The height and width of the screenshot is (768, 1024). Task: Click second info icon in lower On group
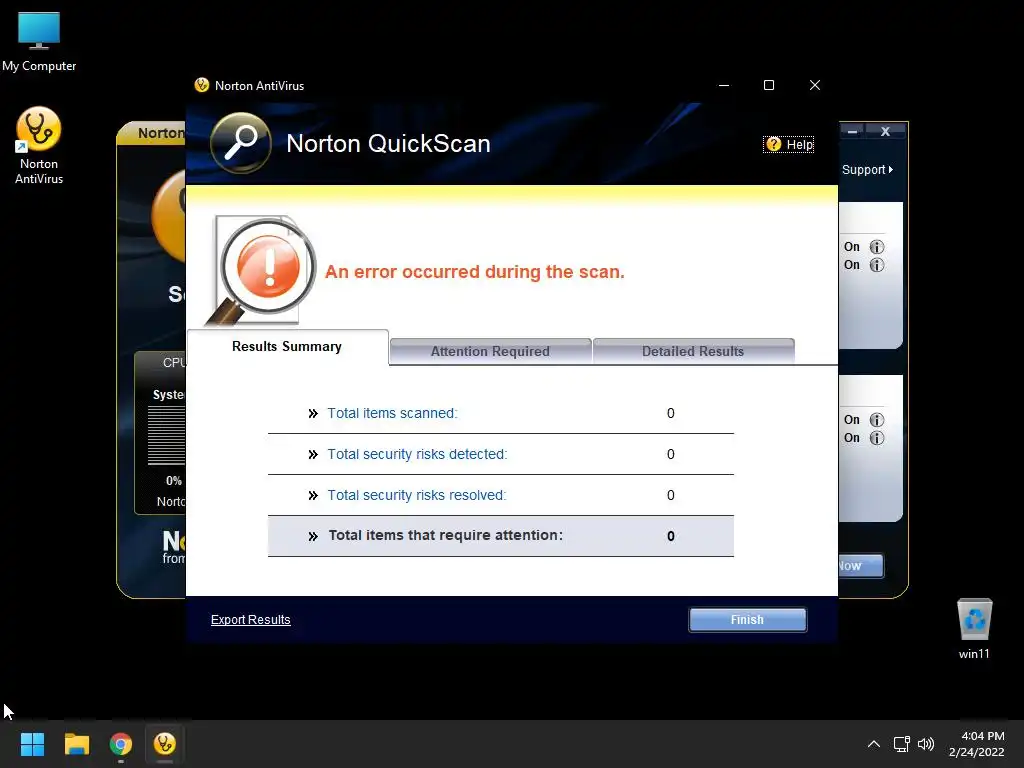[x=877, y=438]
